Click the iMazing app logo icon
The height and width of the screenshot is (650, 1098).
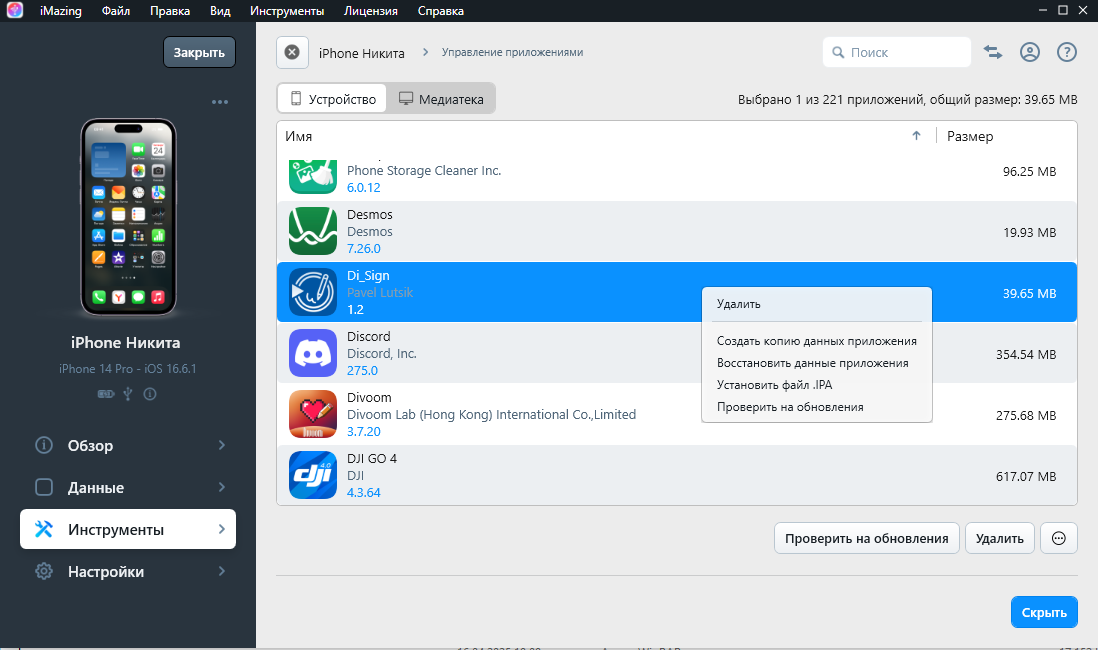tap(15, 11)
